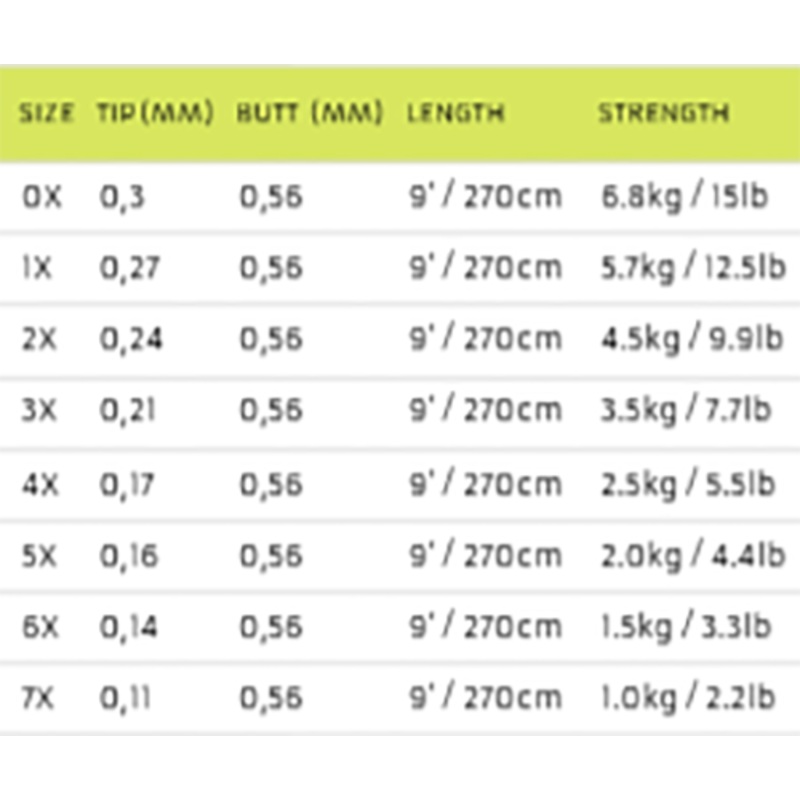The width and height of the screenshot is (800, 800).
Task: Select the 4X size cell
Action: pyautogui.click(x=41, y=483)
